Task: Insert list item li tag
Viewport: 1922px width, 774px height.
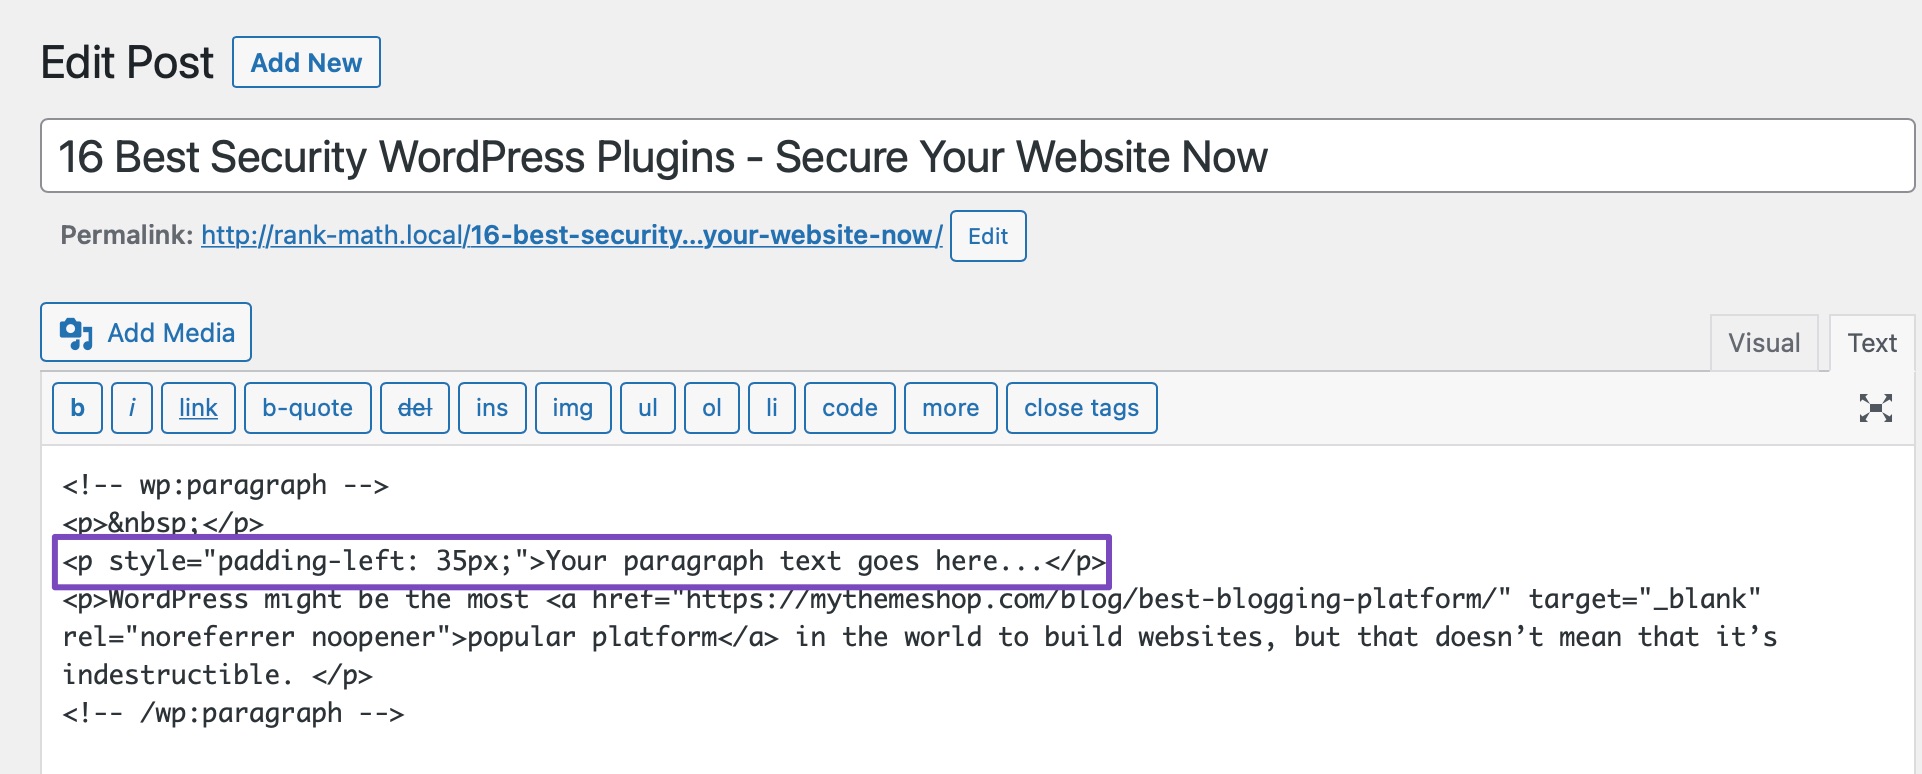Action: pos(772,408)
